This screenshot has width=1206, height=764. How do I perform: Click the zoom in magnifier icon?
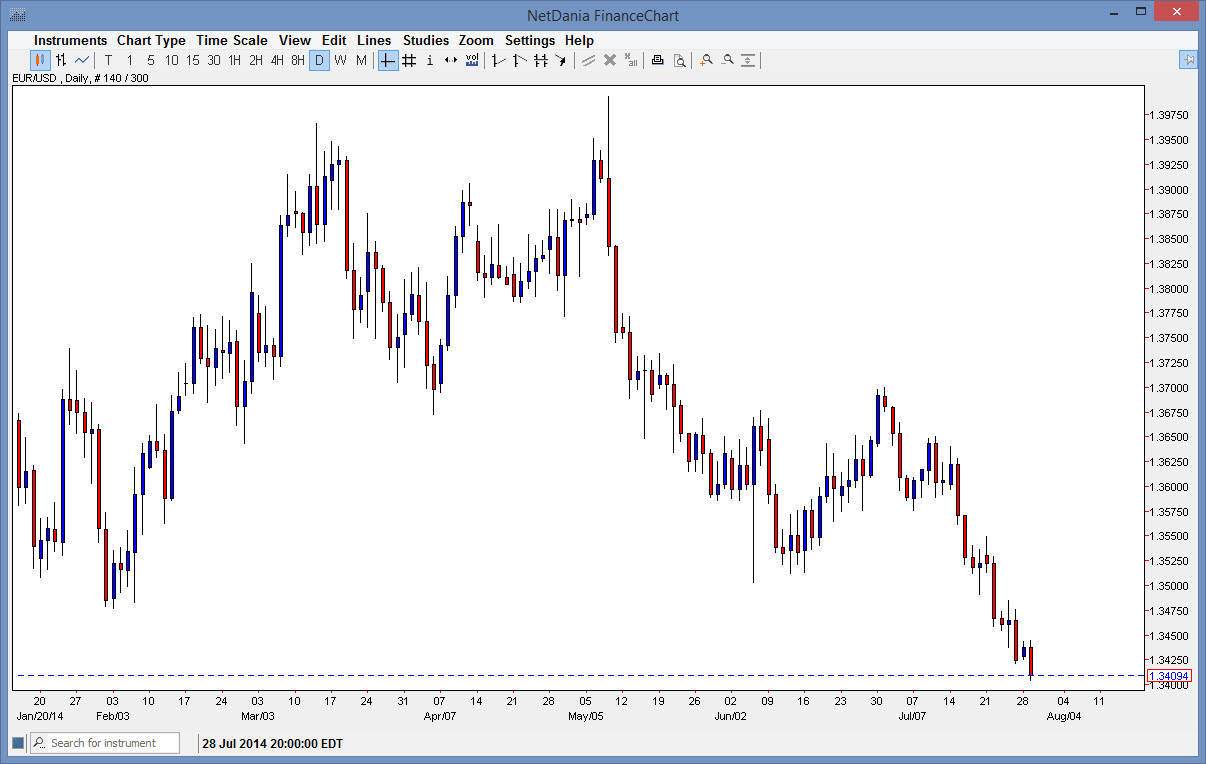[706, 60]
